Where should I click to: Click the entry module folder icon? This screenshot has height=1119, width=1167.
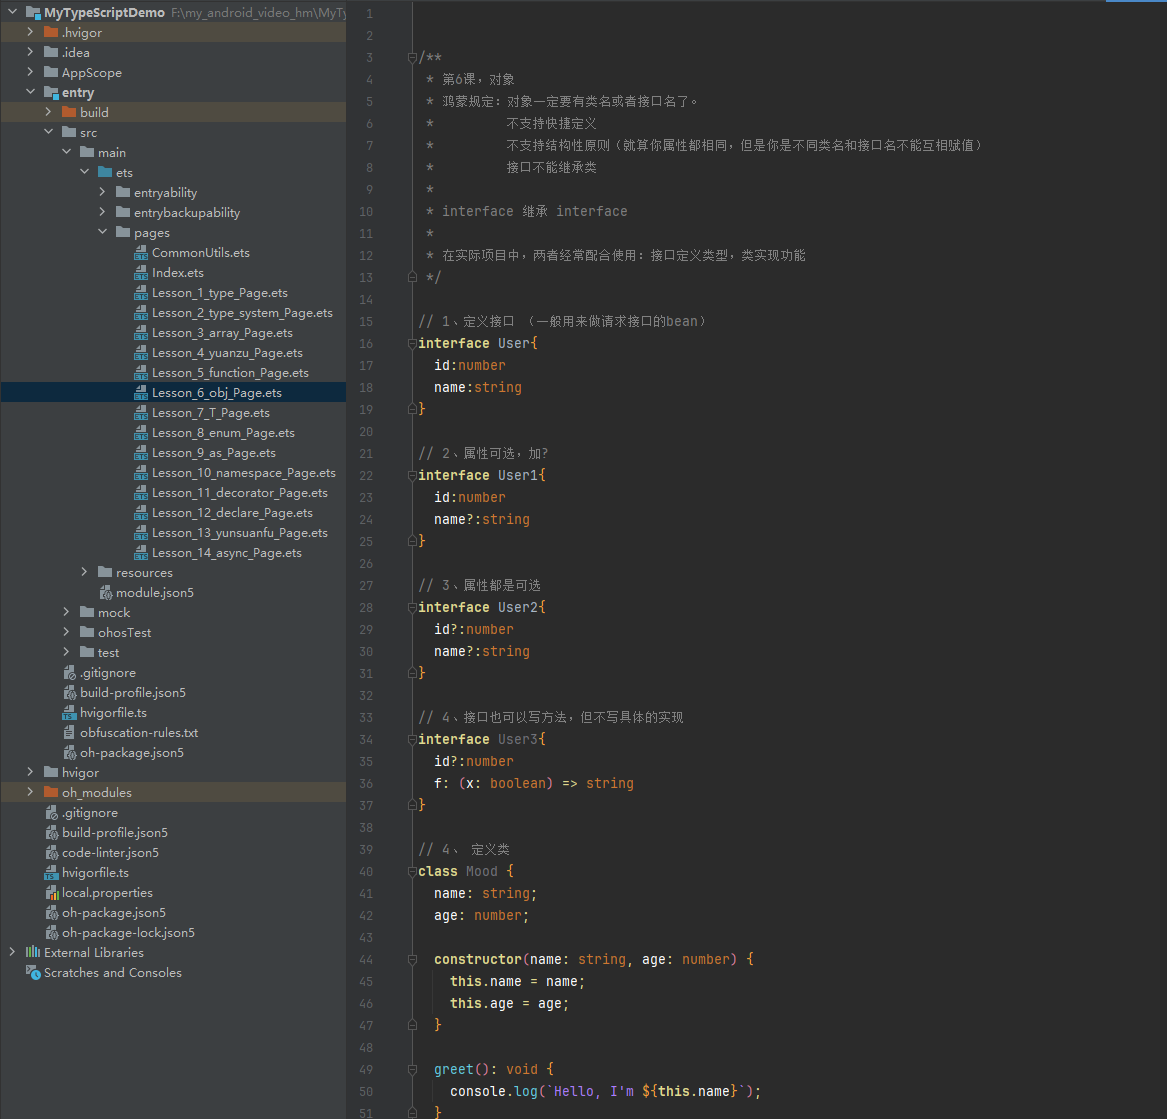click(51, 92)
